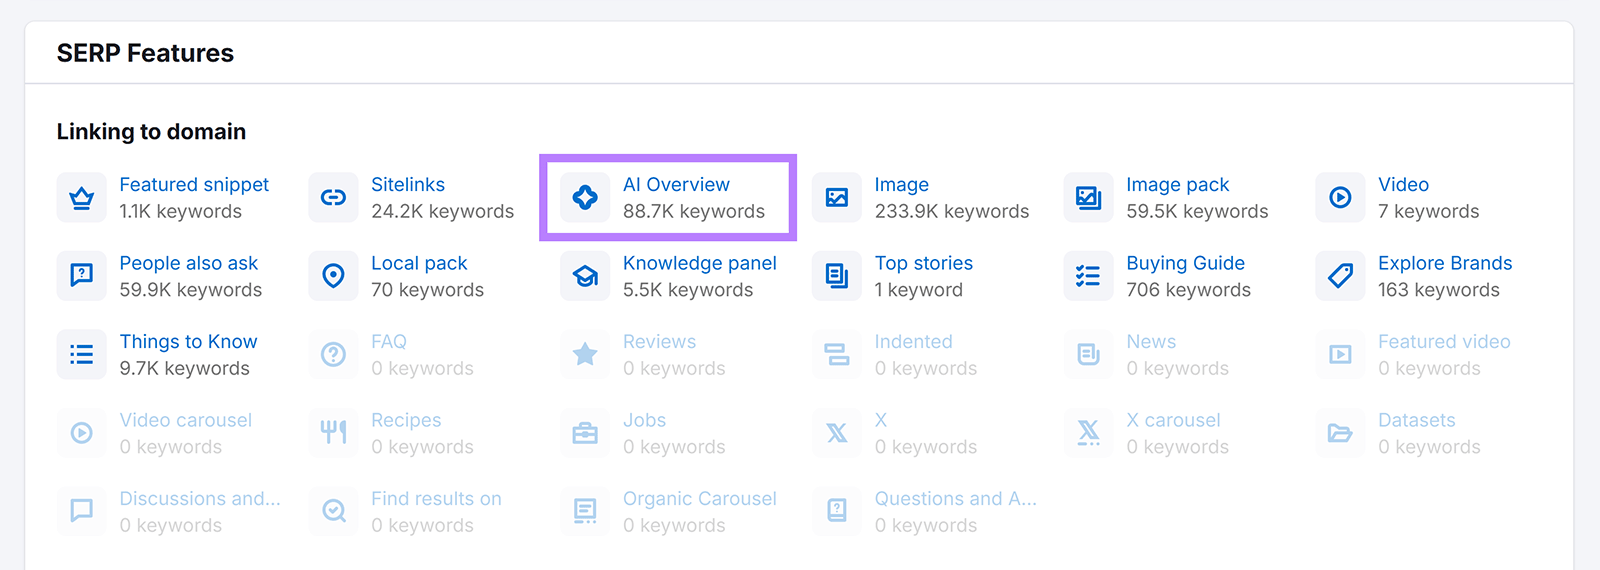This screenshot has width=1600, height=570.
Task: Click the Video play icon
Action: coord(1340,198)
